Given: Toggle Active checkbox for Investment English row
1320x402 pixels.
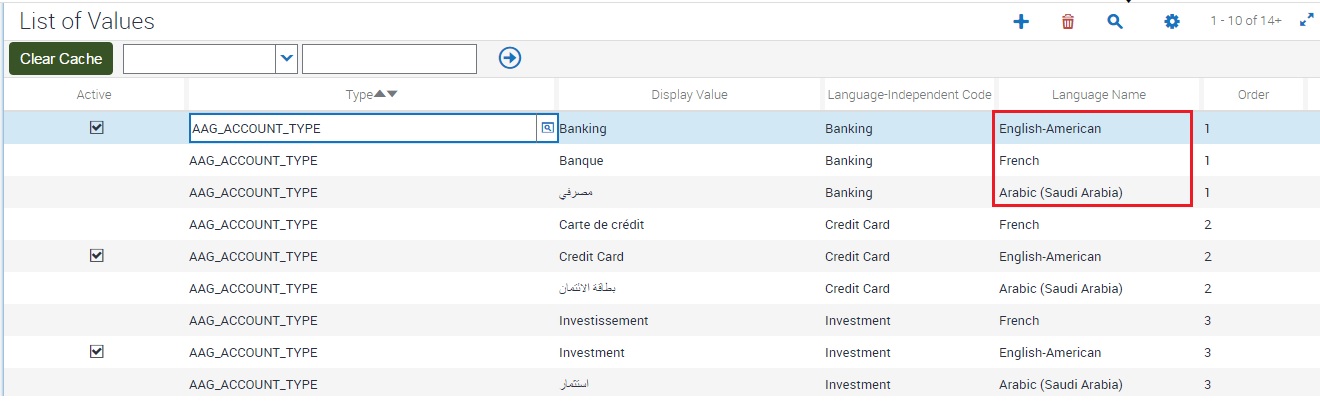Looking at the screenshot, I should point(97,352).
